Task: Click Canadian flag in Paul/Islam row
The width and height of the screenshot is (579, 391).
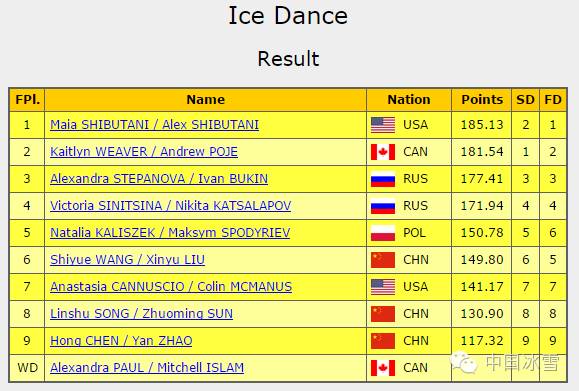Action: pos(383,367)
